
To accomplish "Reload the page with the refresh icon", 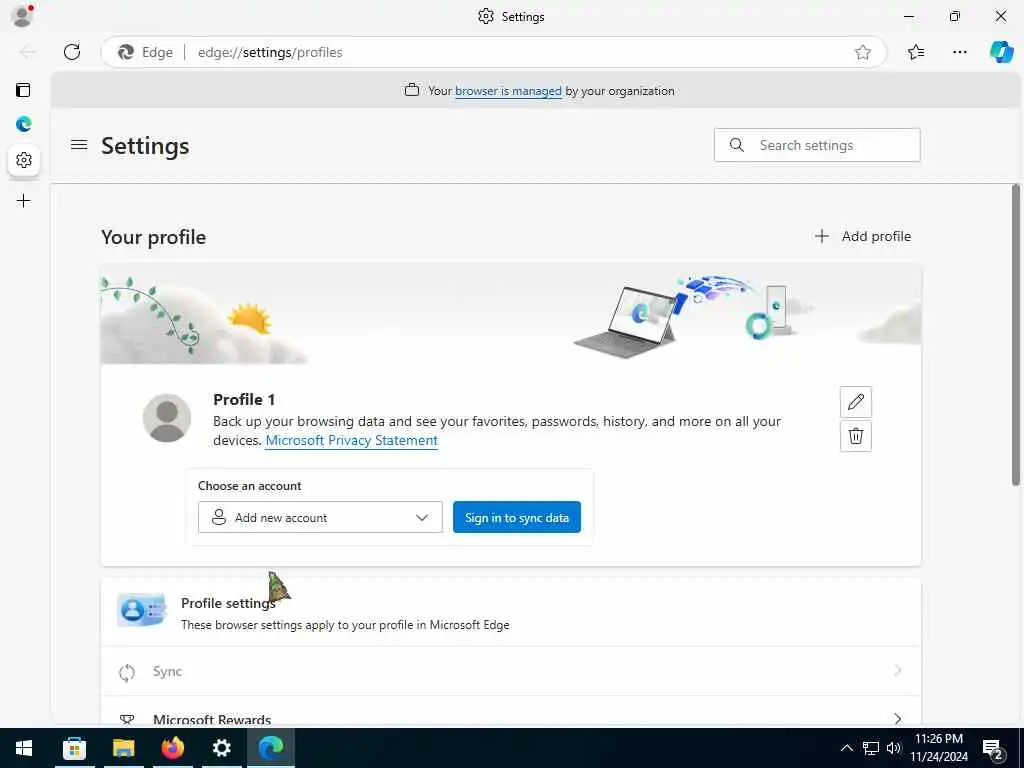I will click(72, 52).
